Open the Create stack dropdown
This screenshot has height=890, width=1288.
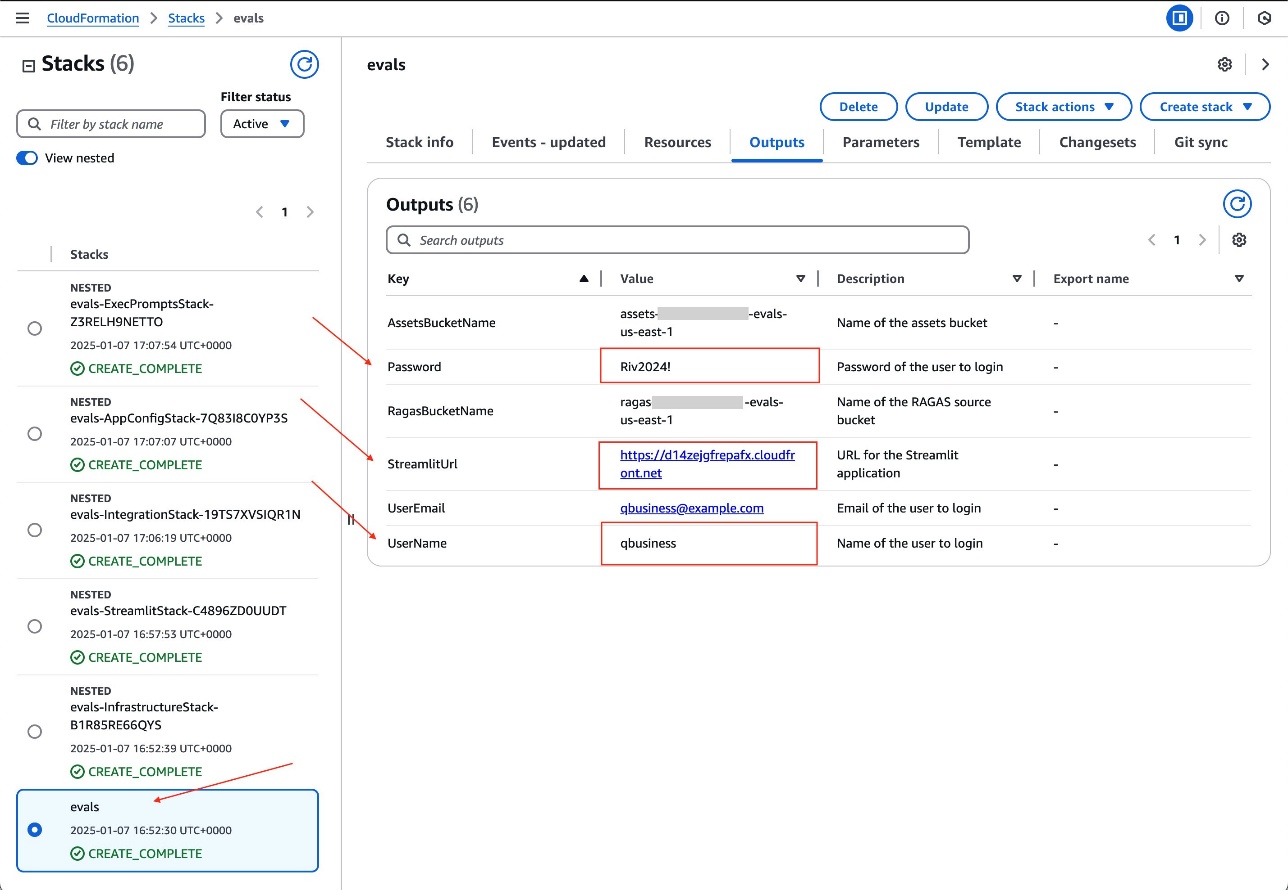(x=1205, y=107)
